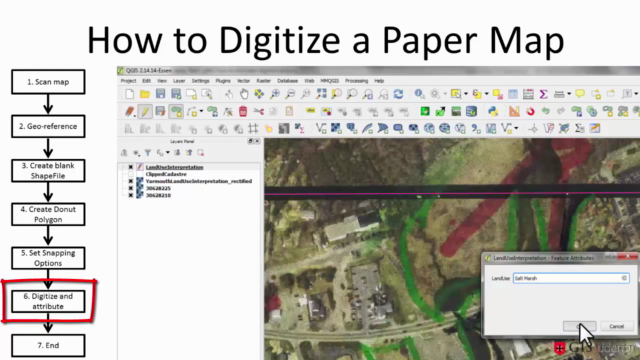The height and width of the screenshot is (360, 640).
Task: Click the purple Sigma statistics icon
Action: [543, 94]
